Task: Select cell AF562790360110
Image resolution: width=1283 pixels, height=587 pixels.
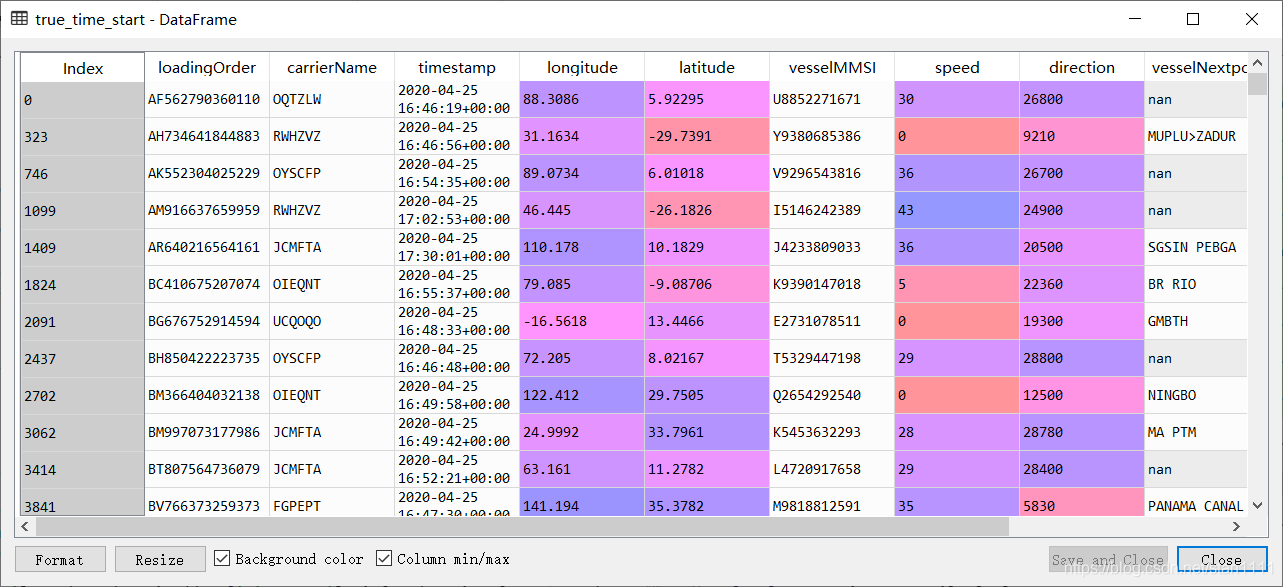Action: pos(207,99)
